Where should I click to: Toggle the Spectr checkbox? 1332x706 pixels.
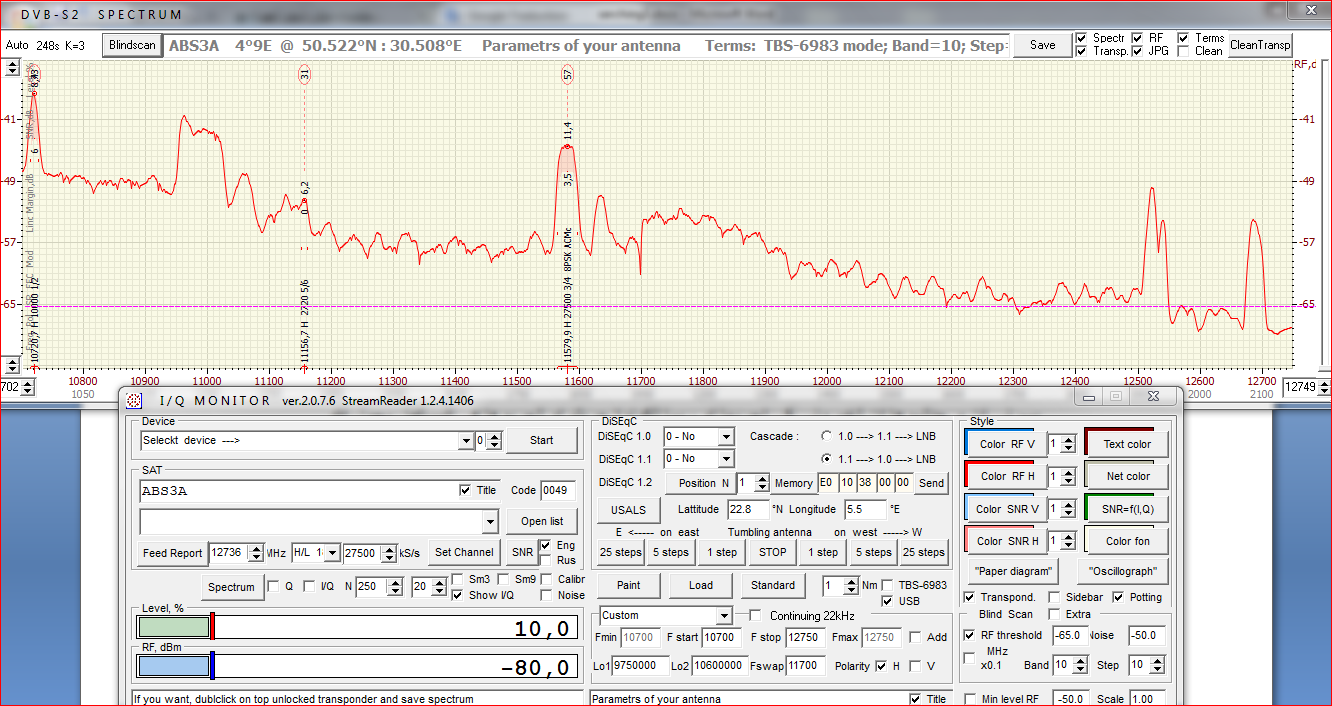pos(1081,38)
